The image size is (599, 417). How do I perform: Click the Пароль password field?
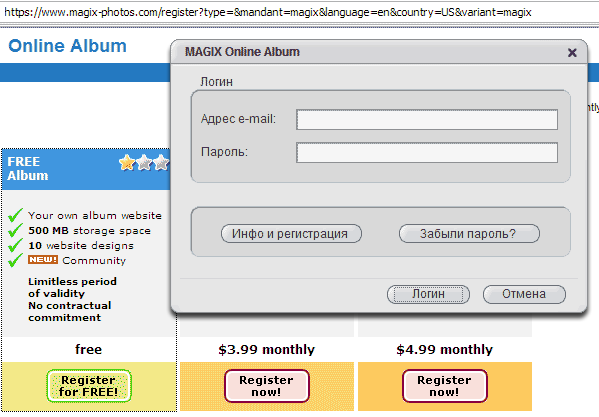pyautogui.click(x=427, y=152)
